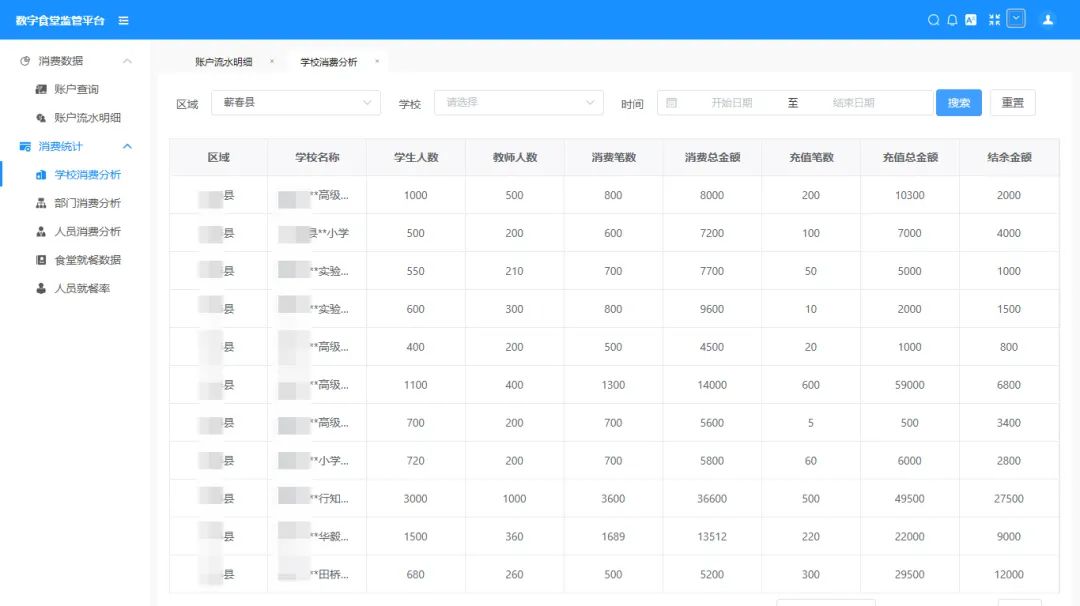Click the 账户查询 sidebar icon
This screenshot has width=1080, height=606.
[41, 89]
